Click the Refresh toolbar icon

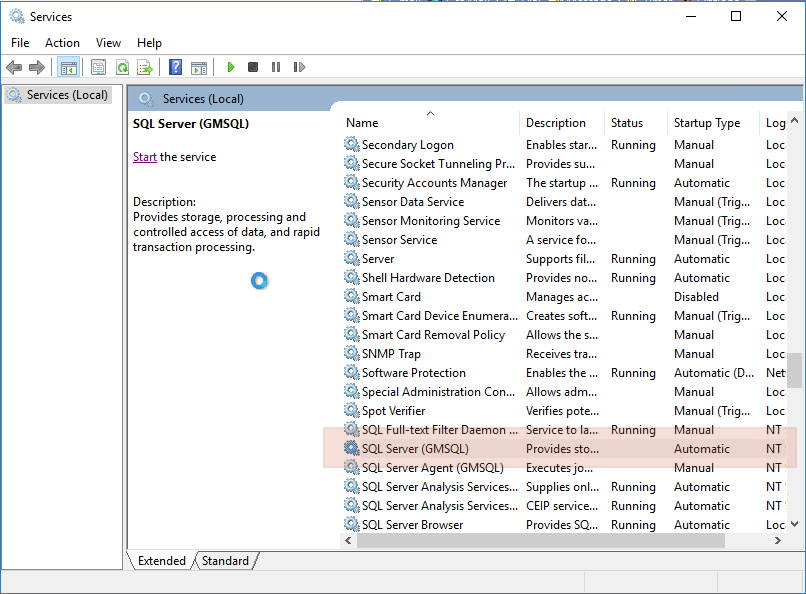point(122,67)
